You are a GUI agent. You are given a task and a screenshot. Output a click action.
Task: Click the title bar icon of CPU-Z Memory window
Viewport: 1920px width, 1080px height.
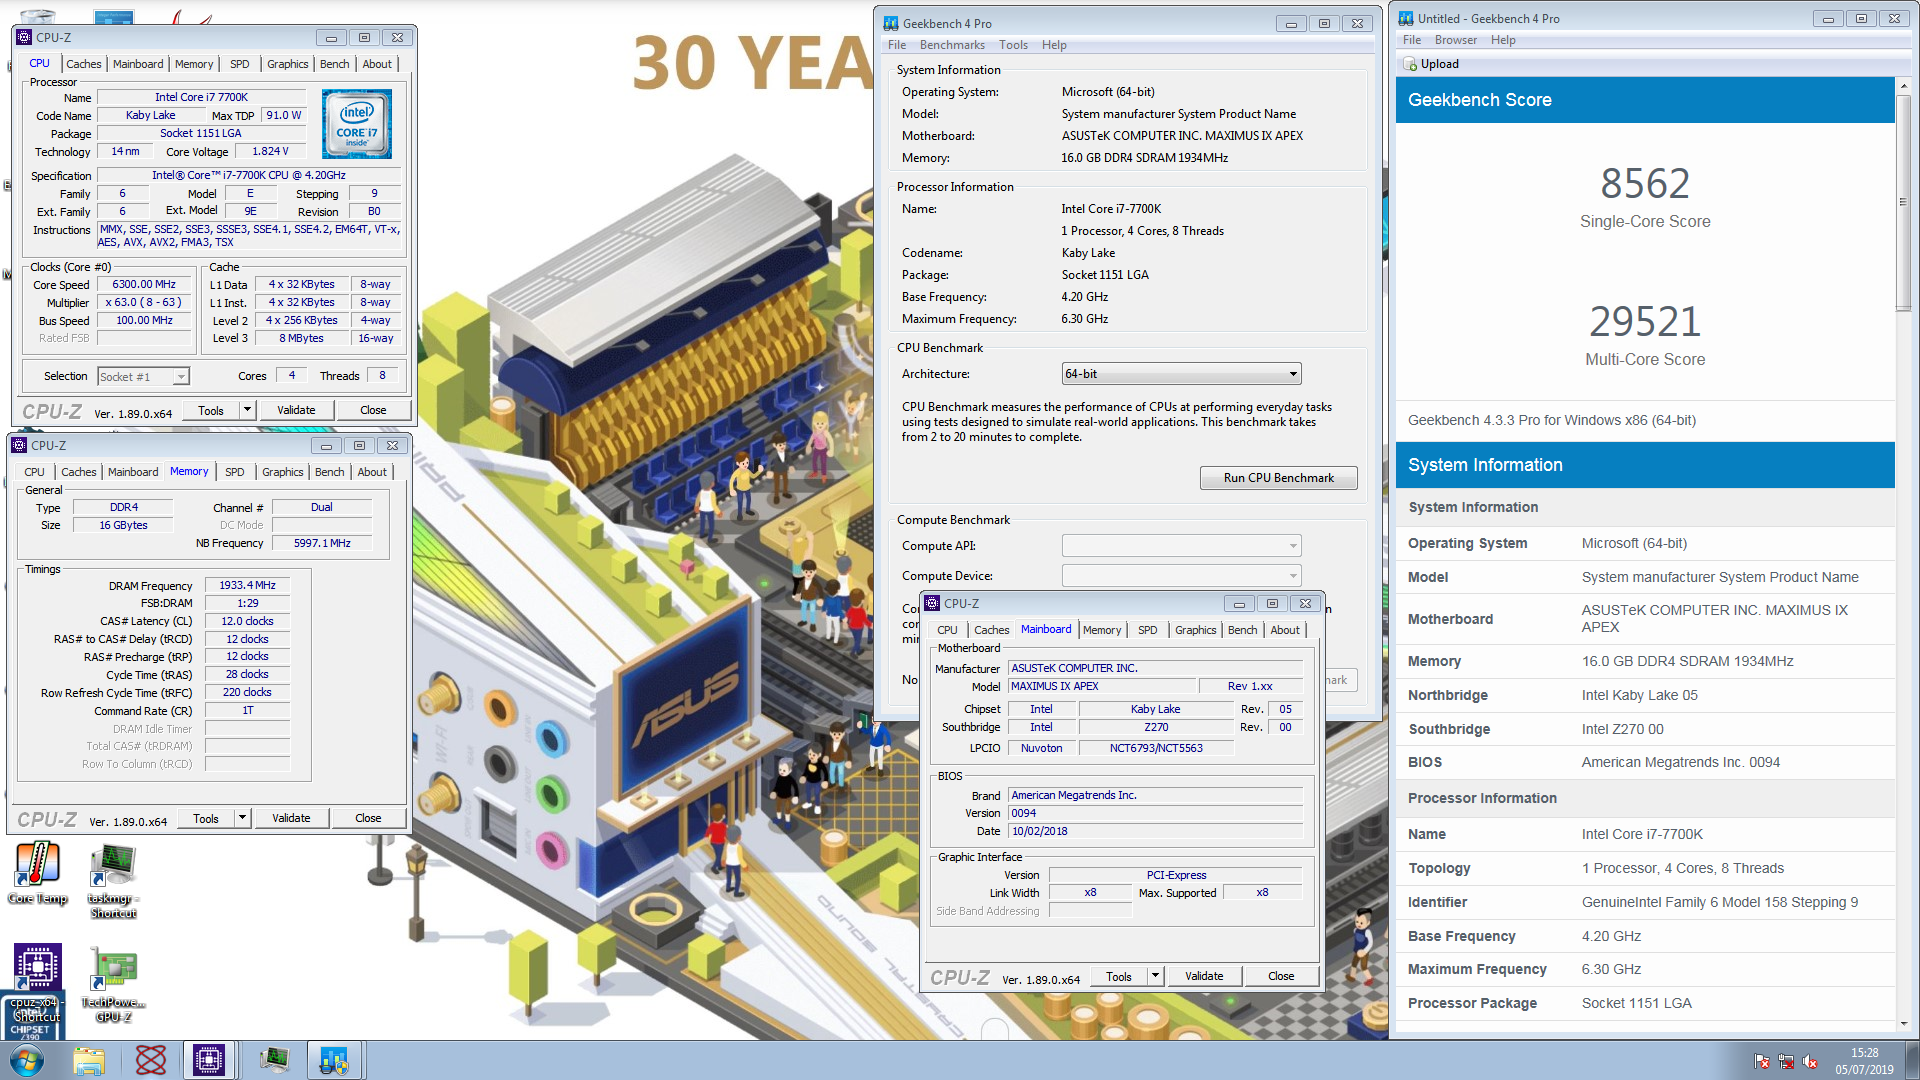click(19, 446)
